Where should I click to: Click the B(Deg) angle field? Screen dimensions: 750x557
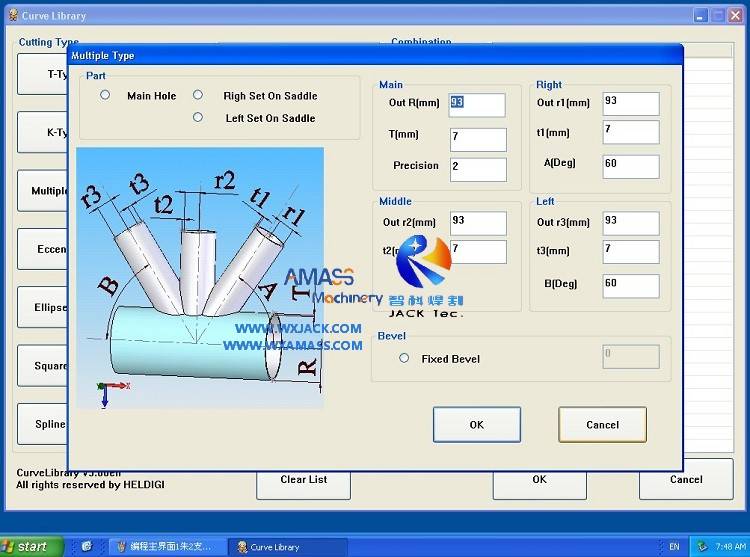pos(631,286)
